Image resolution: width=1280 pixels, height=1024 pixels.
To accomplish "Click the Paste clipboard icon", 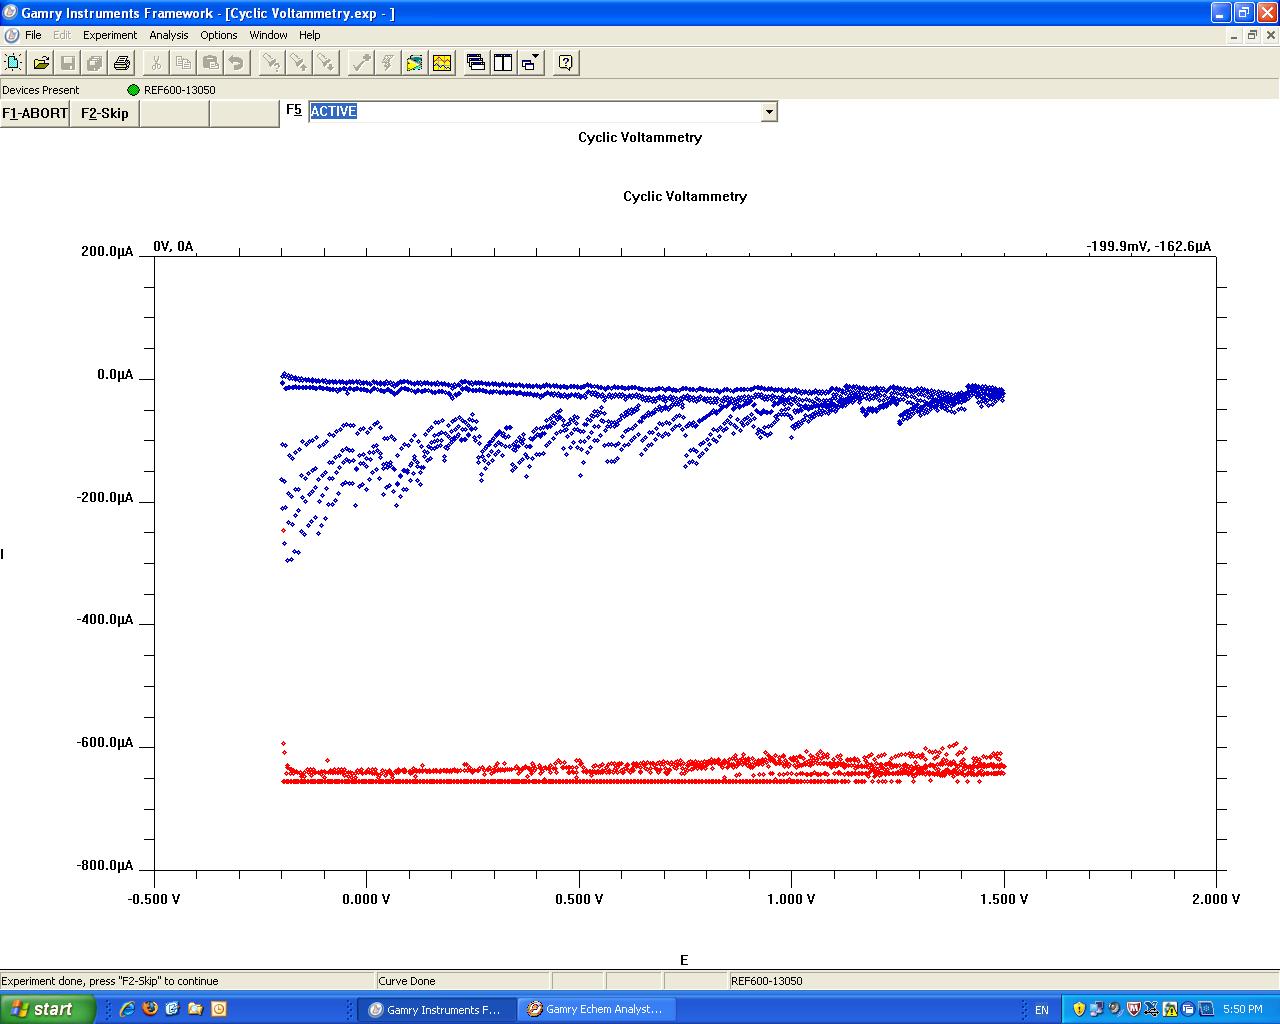I will [210, 63].
